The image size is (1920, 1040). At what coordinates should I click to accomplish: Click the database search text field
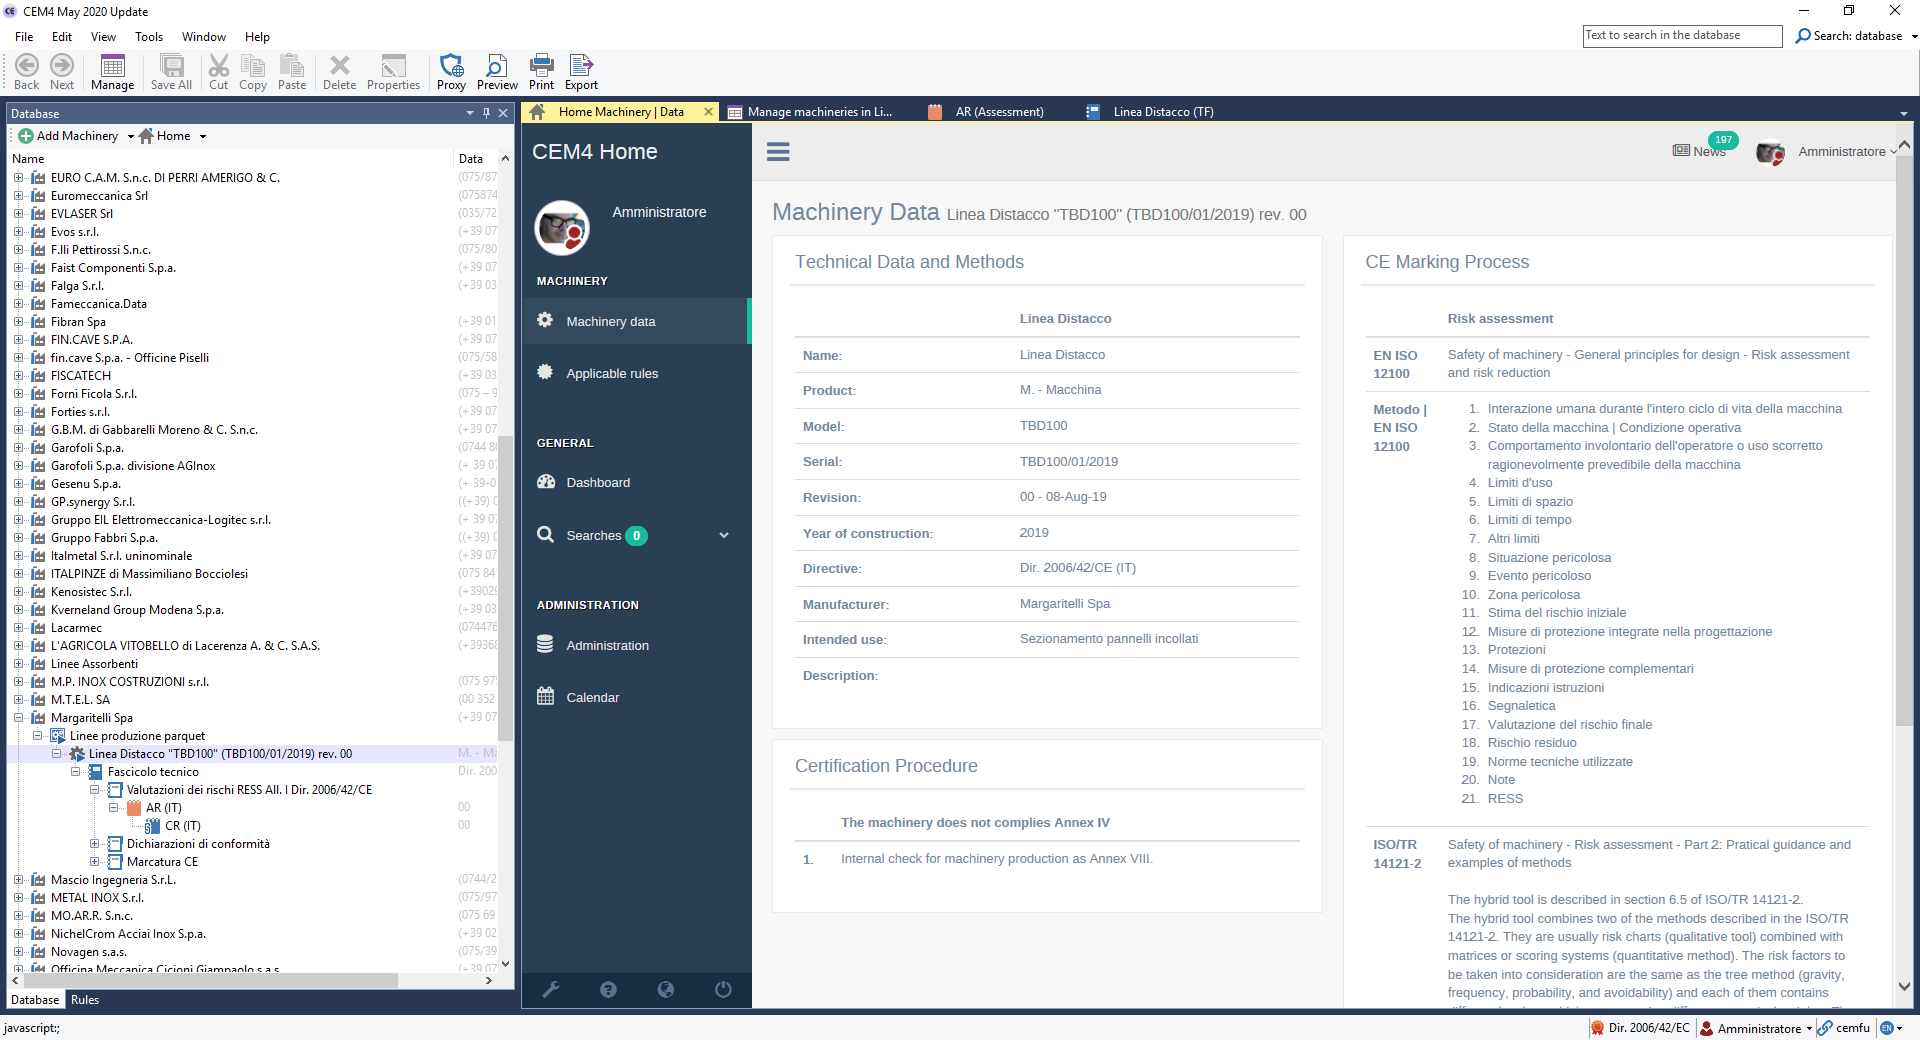[x=1681, y=36]
